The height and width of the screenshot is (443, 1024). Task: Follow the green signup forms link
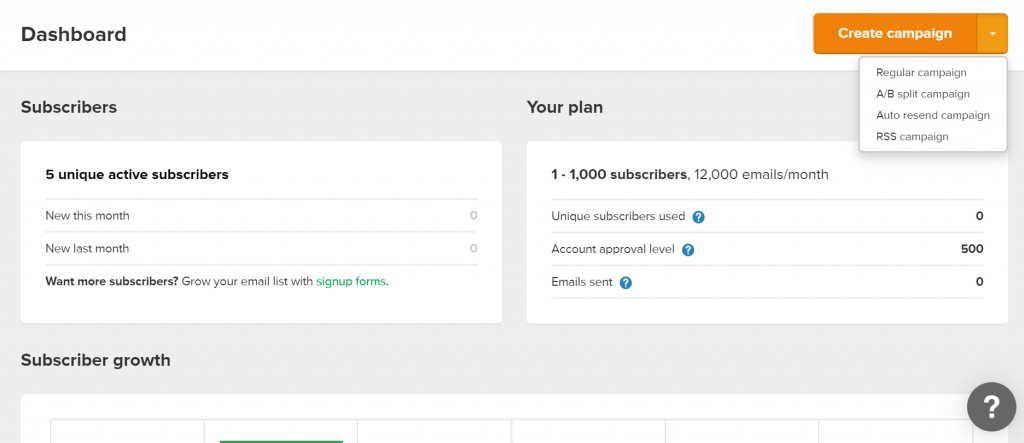click(351, 282)
